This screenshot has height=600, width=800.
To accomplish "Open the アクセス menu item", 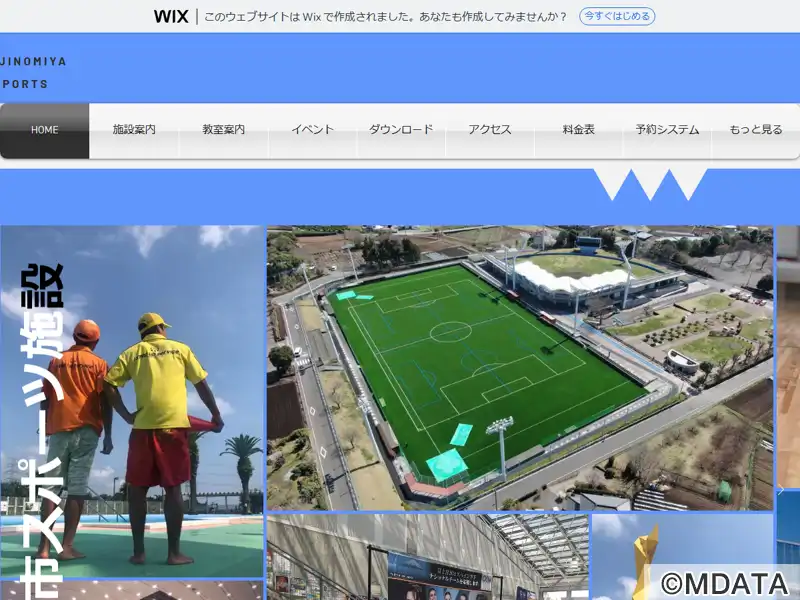I will coord(490,131).
